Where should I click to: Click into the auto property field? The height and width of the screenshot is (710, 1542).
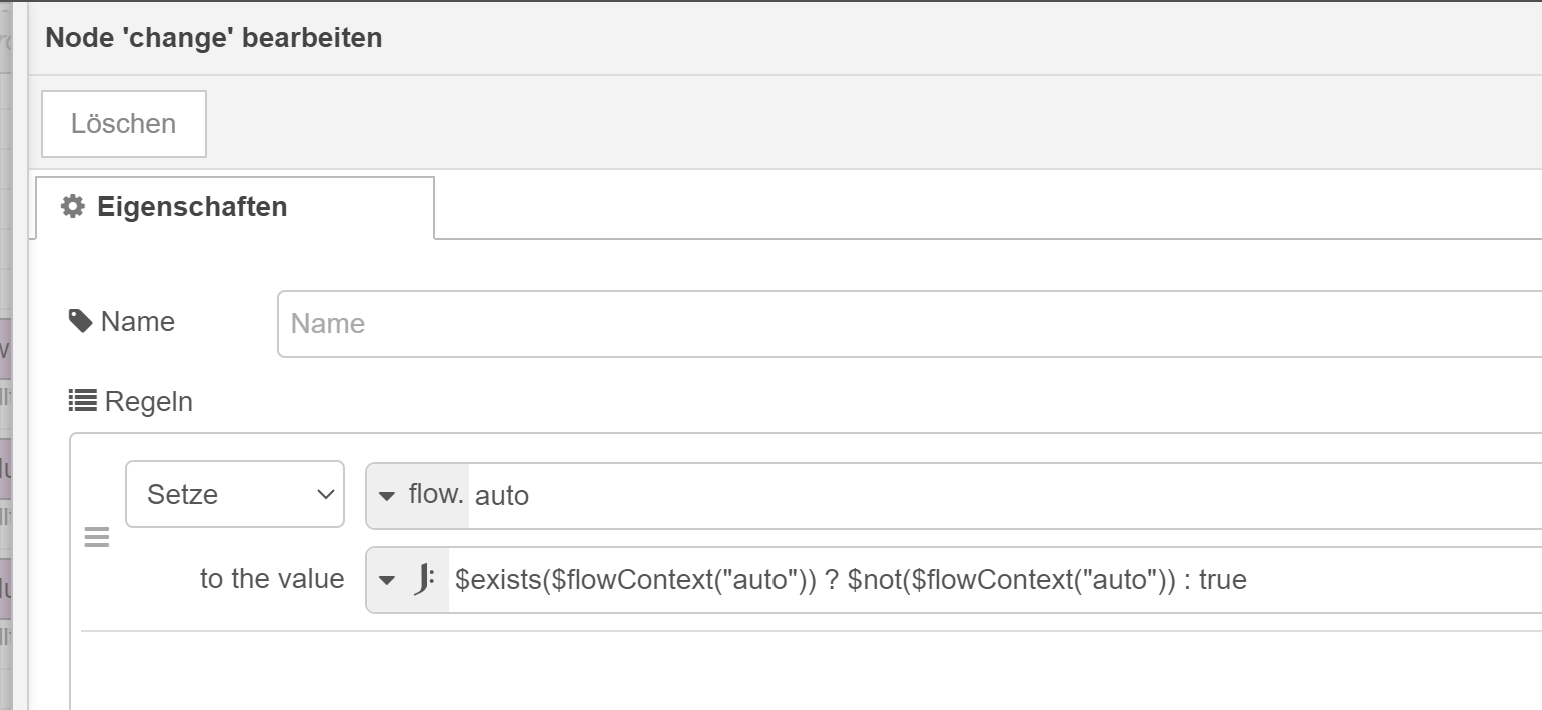click(1005, 495)
